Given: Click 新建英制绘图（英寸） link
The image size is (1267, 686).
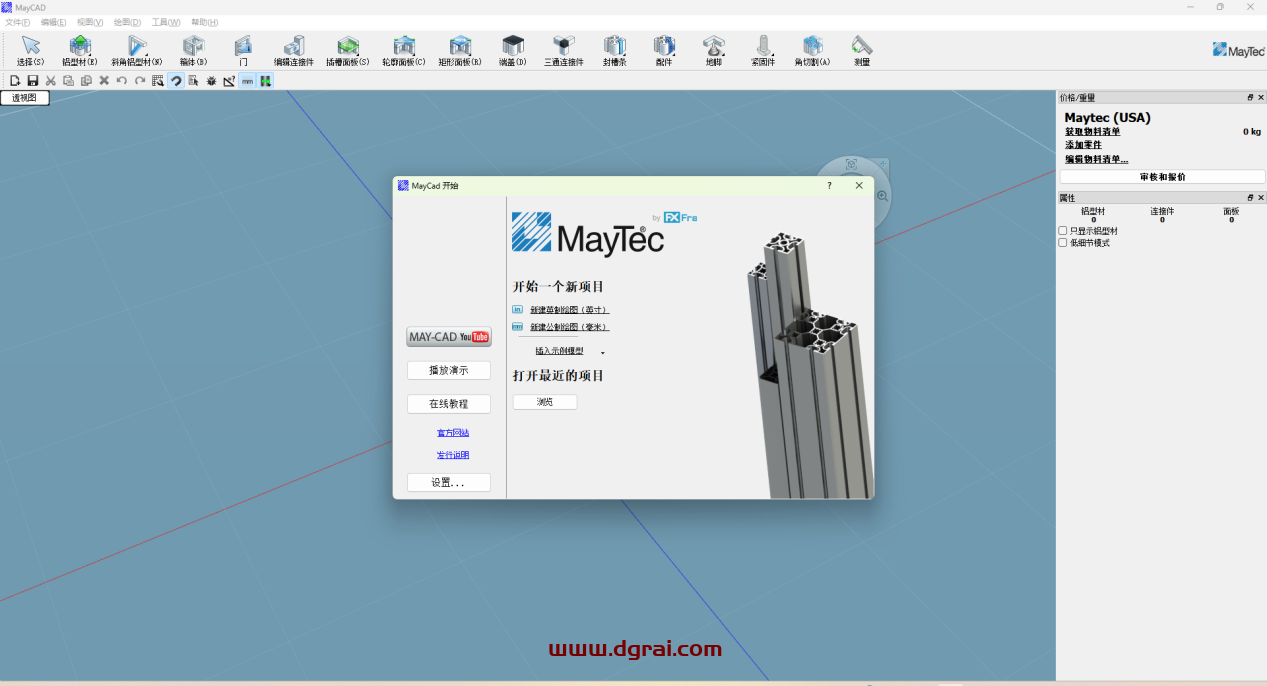Looking at the screenshot, I should (569, 310).
